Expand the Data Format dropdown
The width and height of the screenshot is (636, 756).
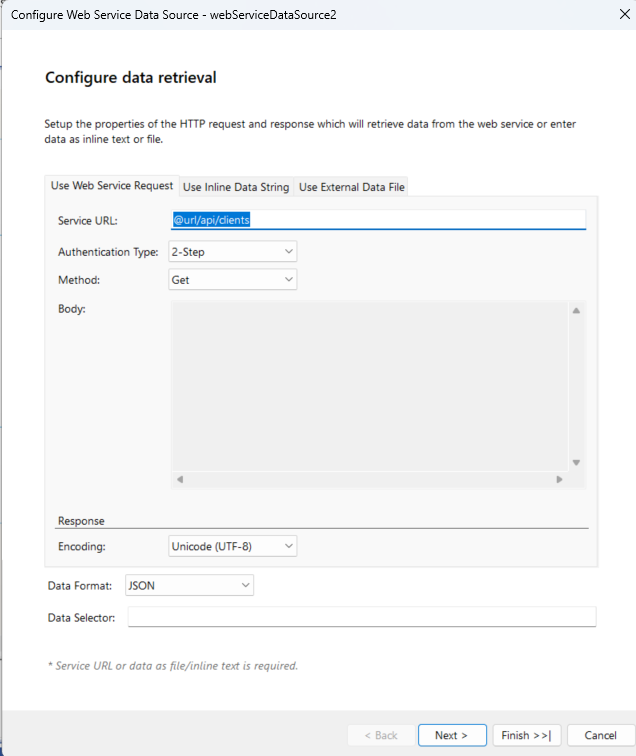[x=190, y=585]
